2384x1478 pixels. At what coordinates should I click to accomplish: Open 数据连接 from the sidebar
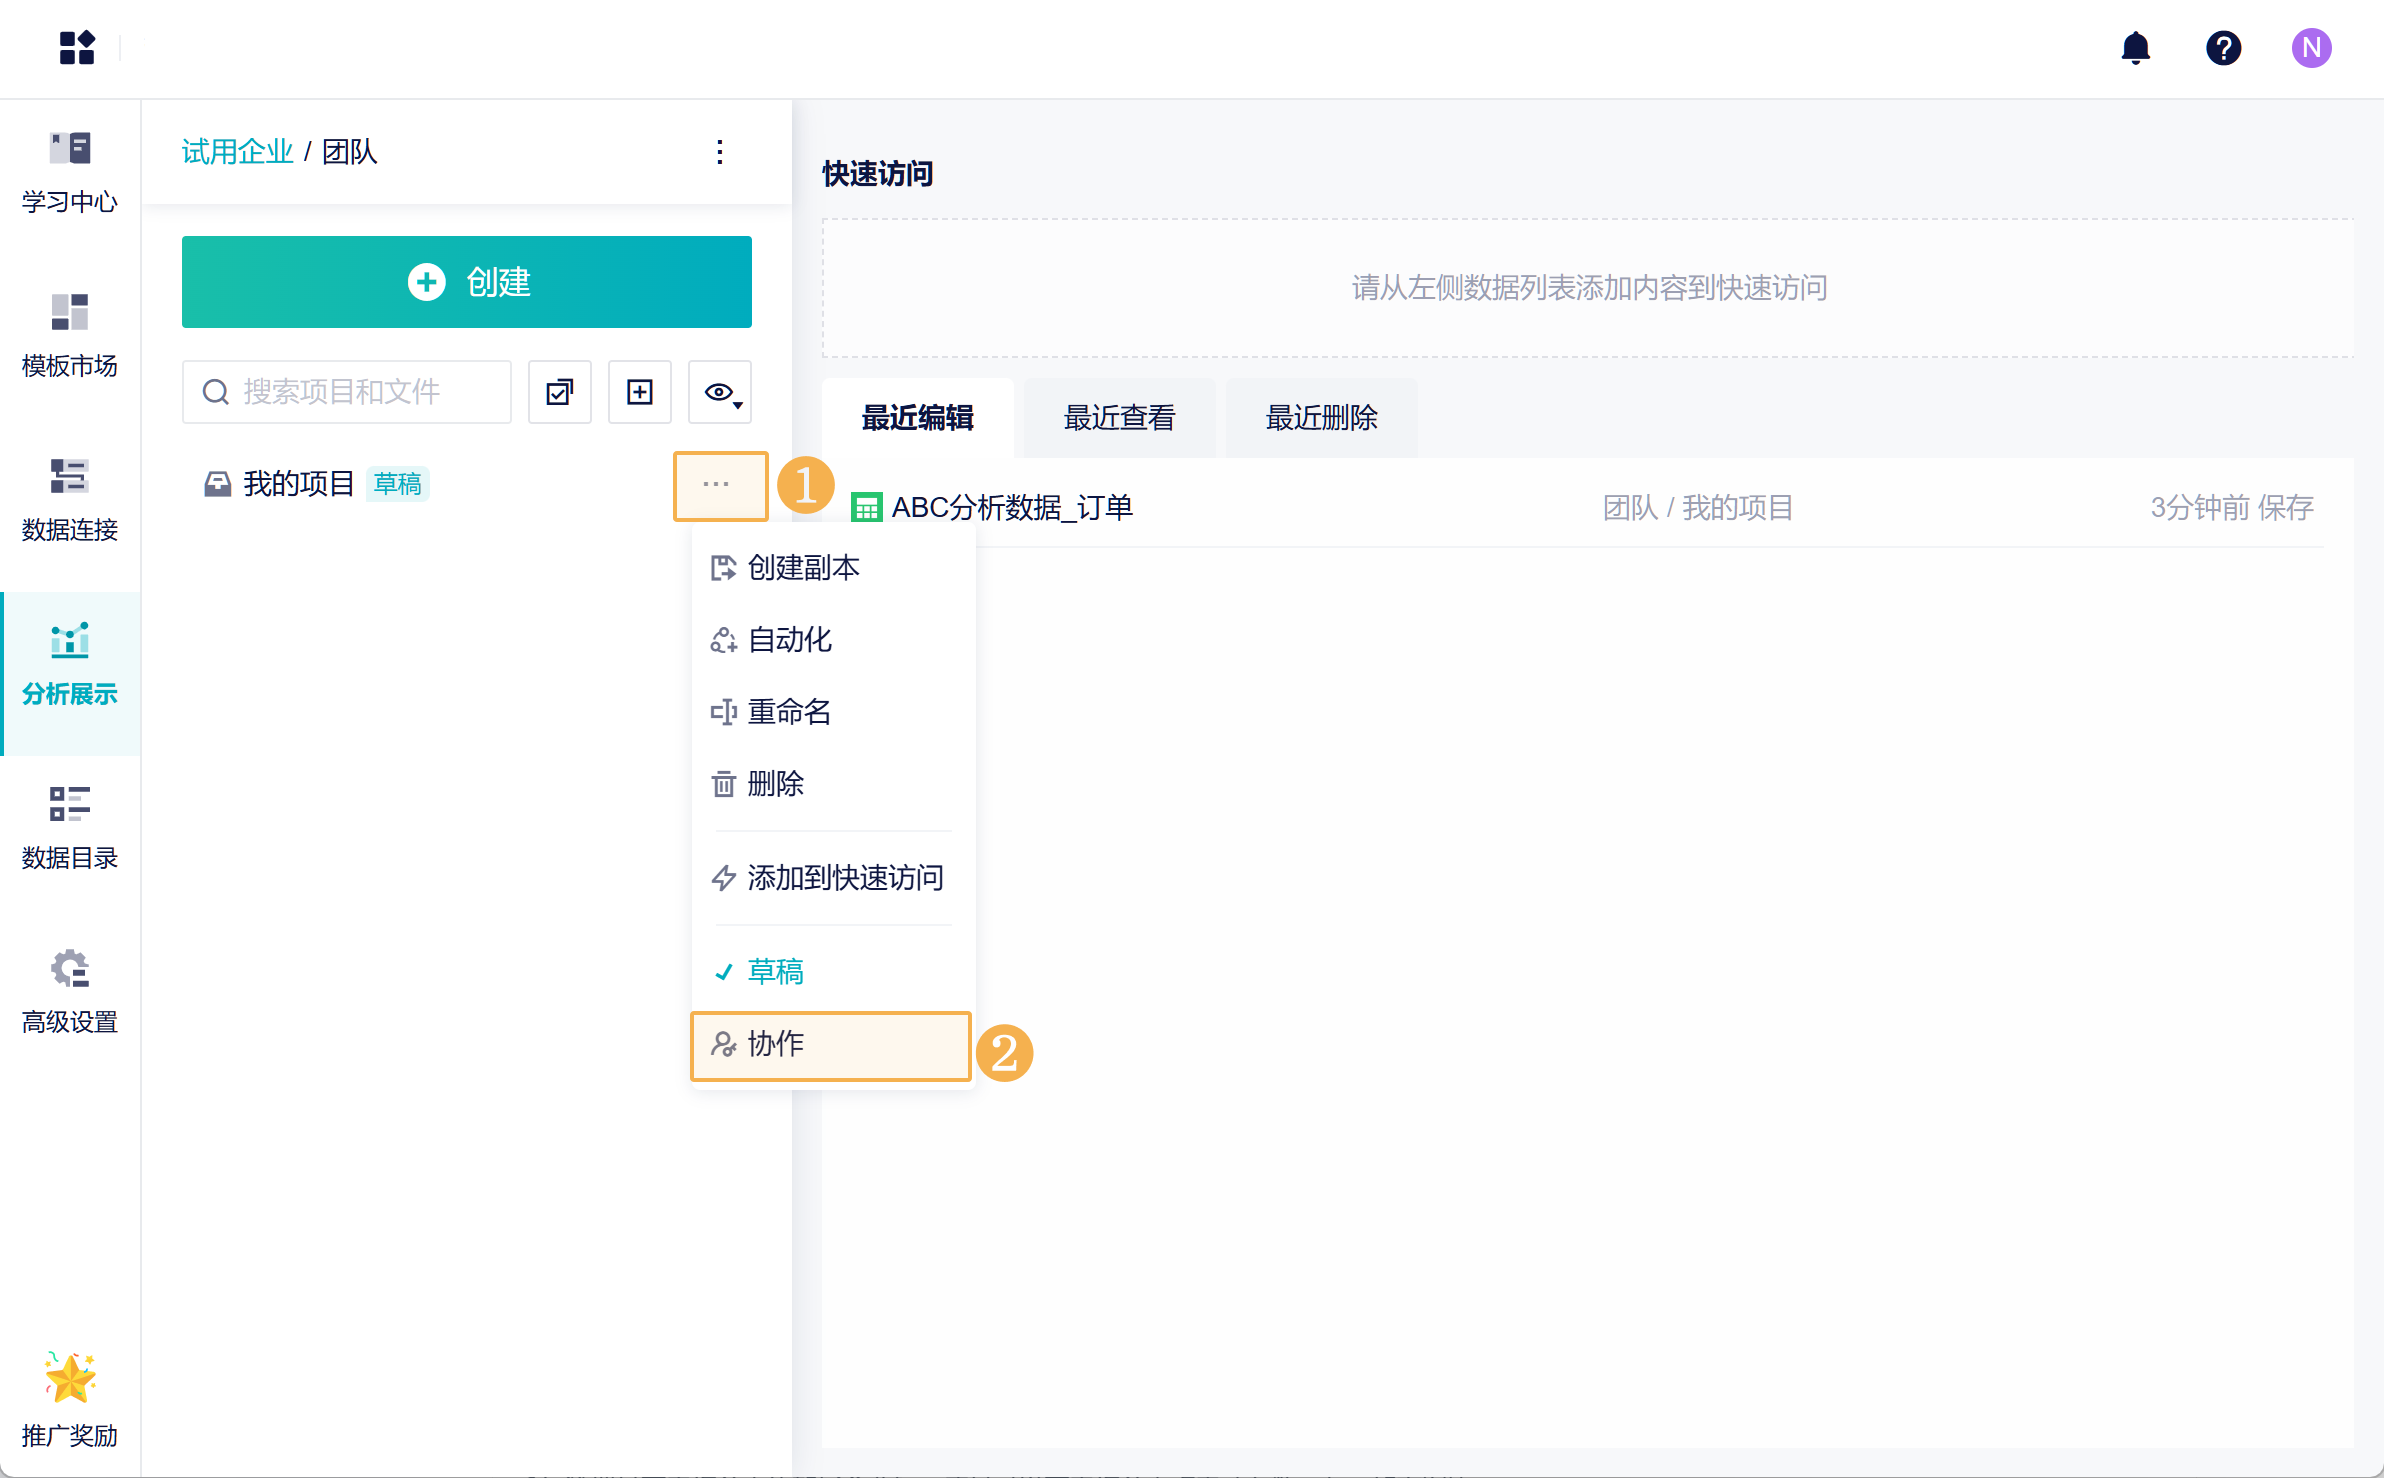click(70, 500)
